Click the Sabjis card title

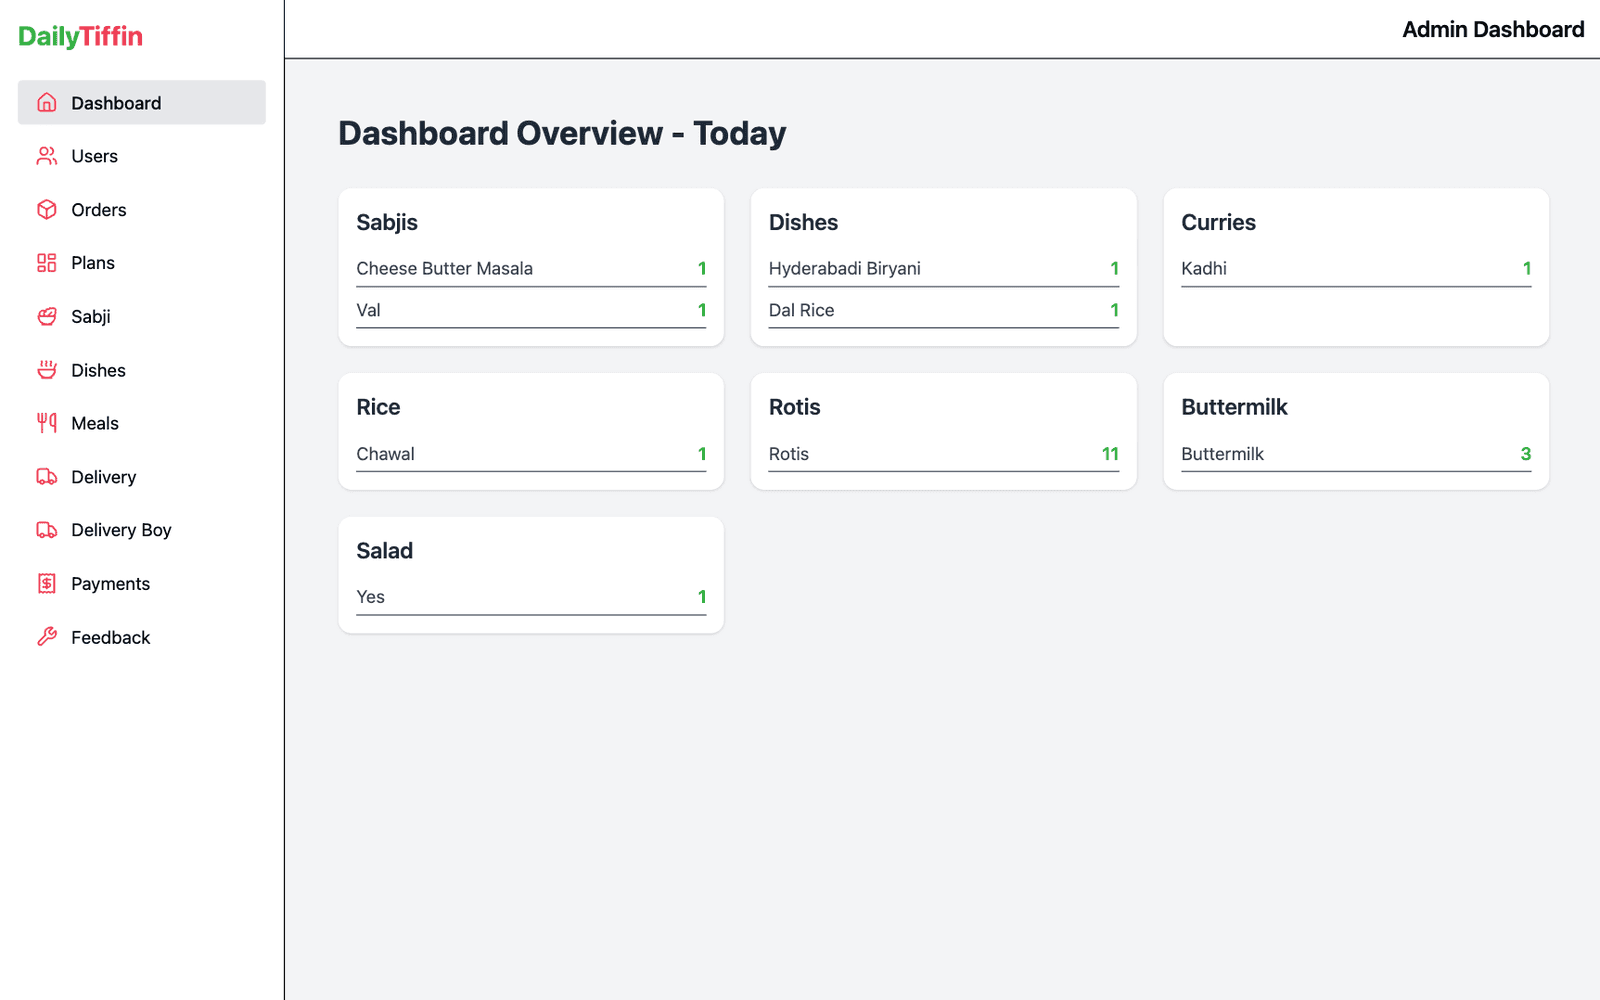point(387,222)
